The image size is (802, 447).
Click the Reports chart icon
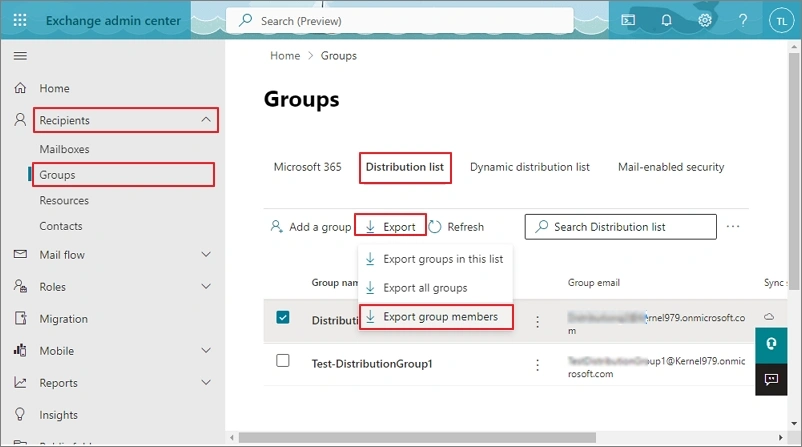[x=20, y=382]
